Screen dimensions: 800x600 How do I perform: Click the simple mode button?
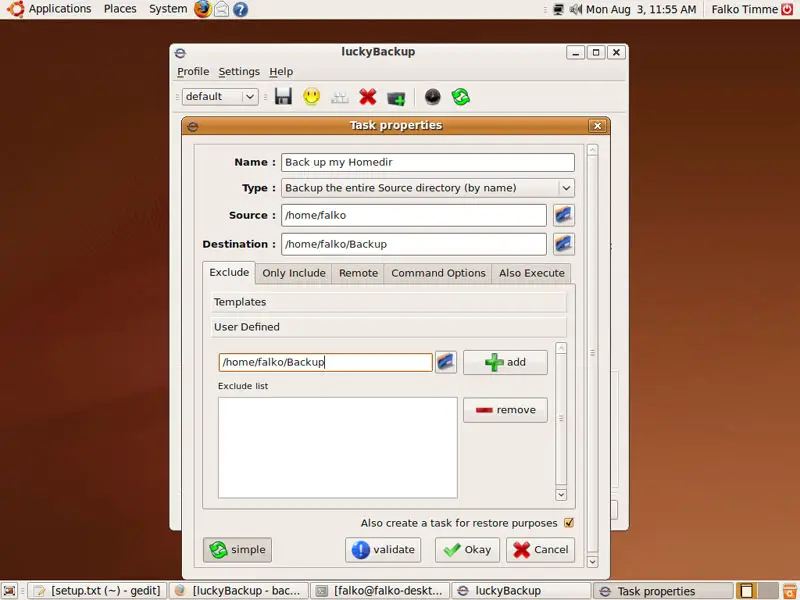tap(237, 550)
